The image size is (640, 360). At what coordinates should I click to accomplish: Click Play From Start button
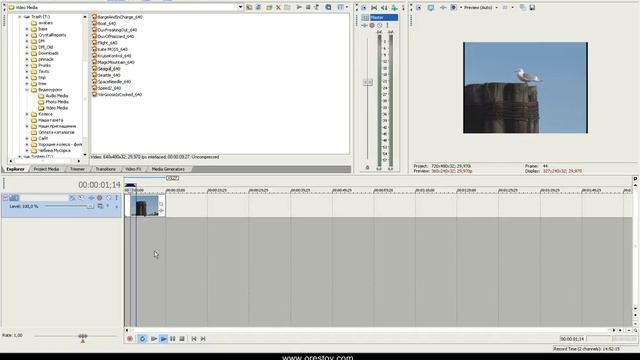coord(154,339)
